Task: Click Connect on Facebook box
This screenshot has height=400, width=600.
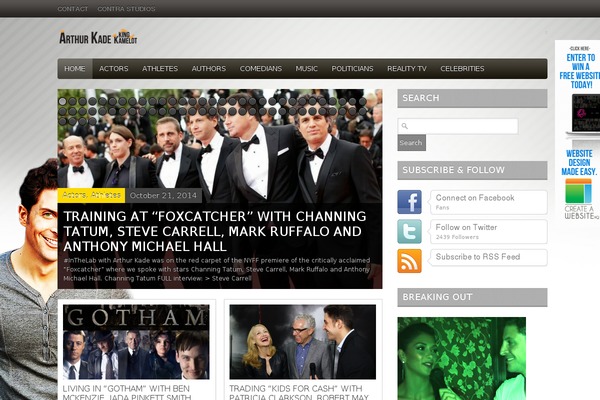Action: click(x=489, y=202)
